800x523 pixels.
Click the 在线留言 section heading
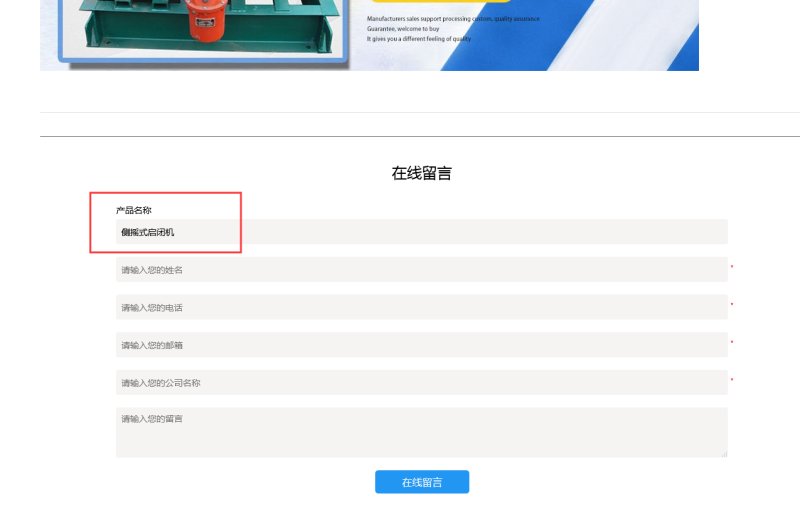[421, 173]
